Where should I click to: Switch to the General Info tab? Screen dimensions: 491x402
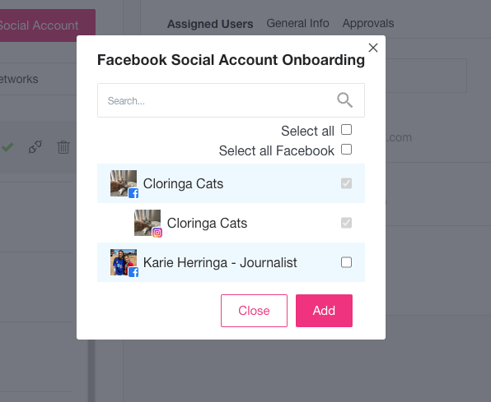[x=298, y=23]
